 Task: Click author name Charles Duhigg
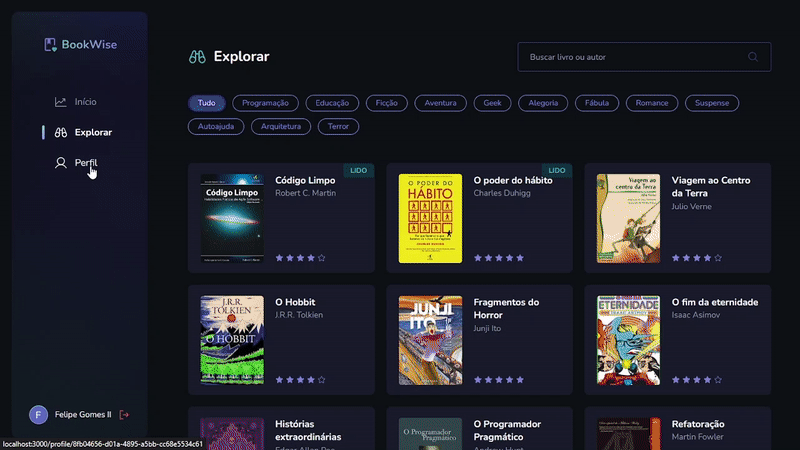coord(502,193)
